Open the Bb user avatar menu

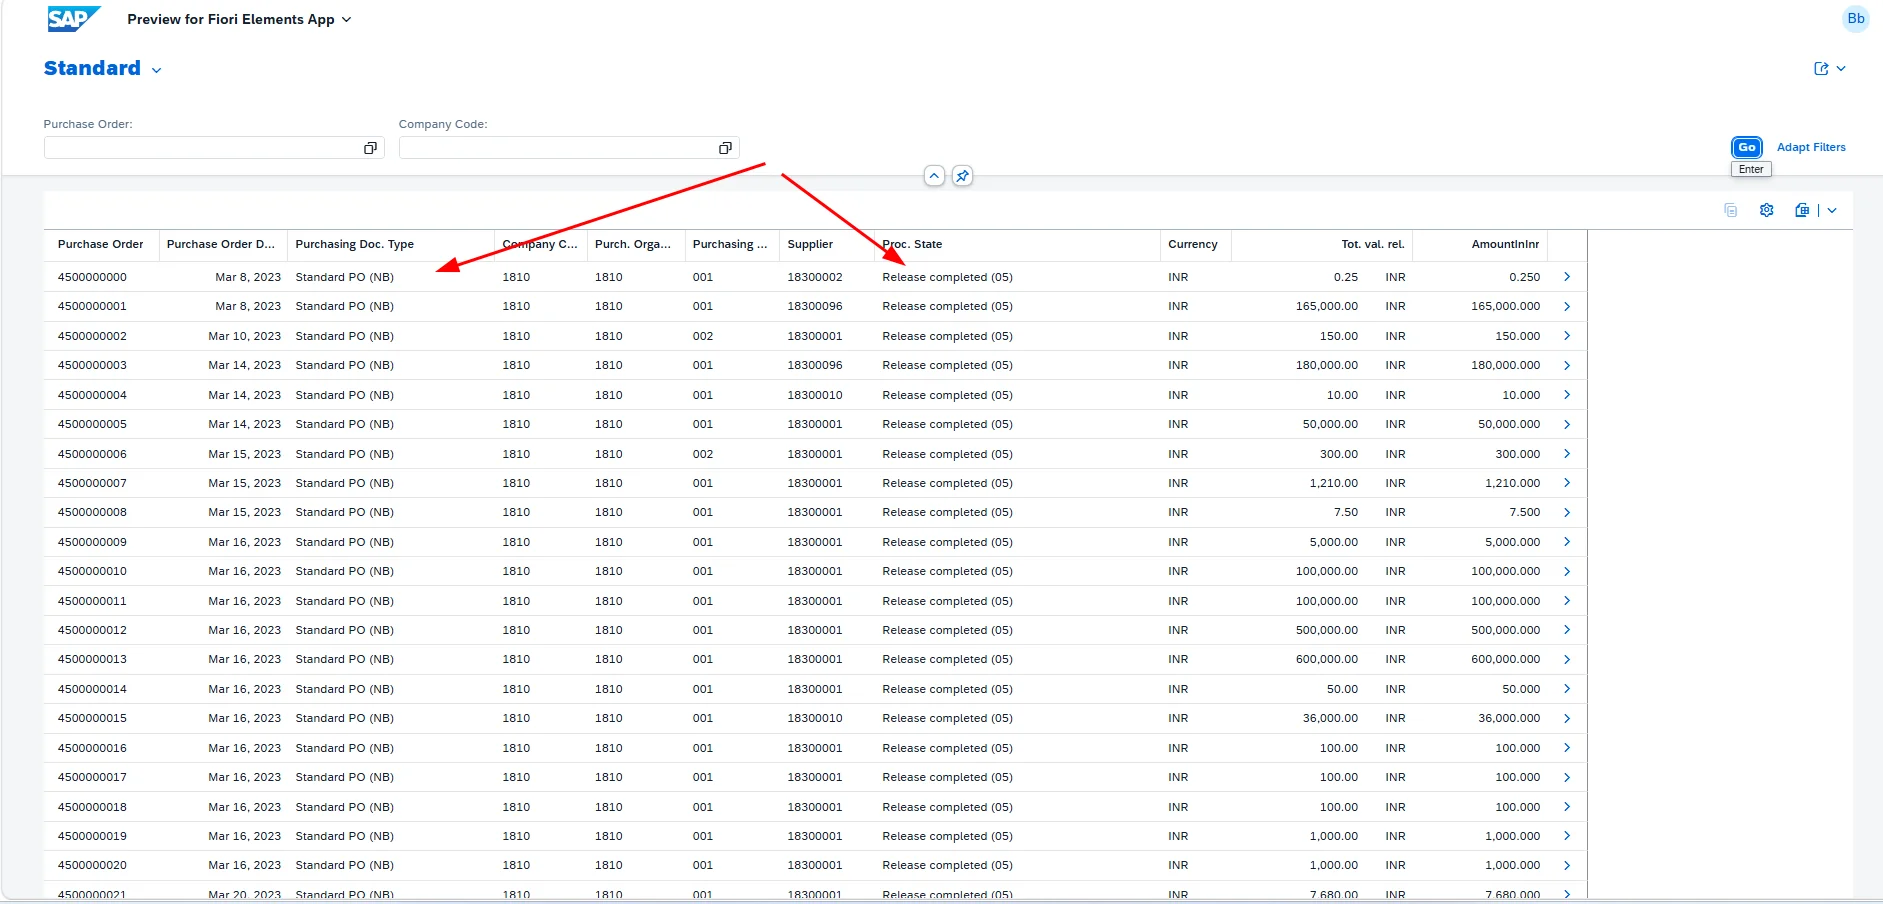1855,19
